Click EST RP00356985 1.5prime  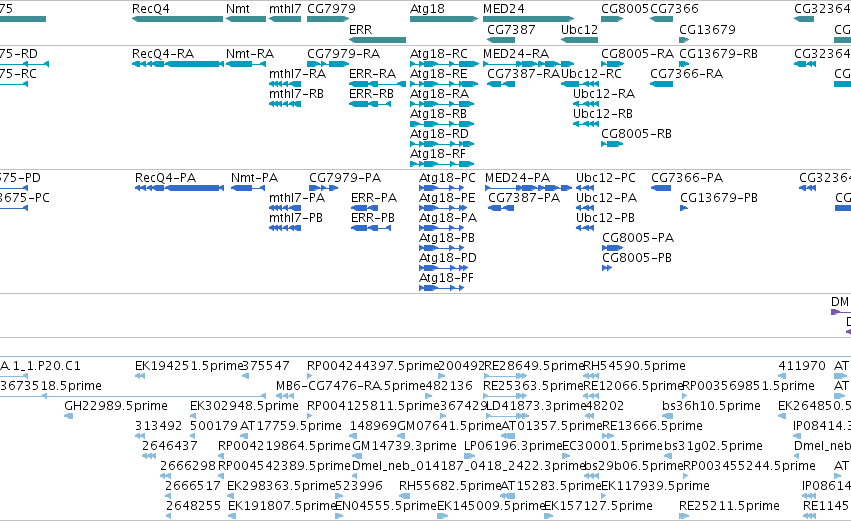point(685,396)
